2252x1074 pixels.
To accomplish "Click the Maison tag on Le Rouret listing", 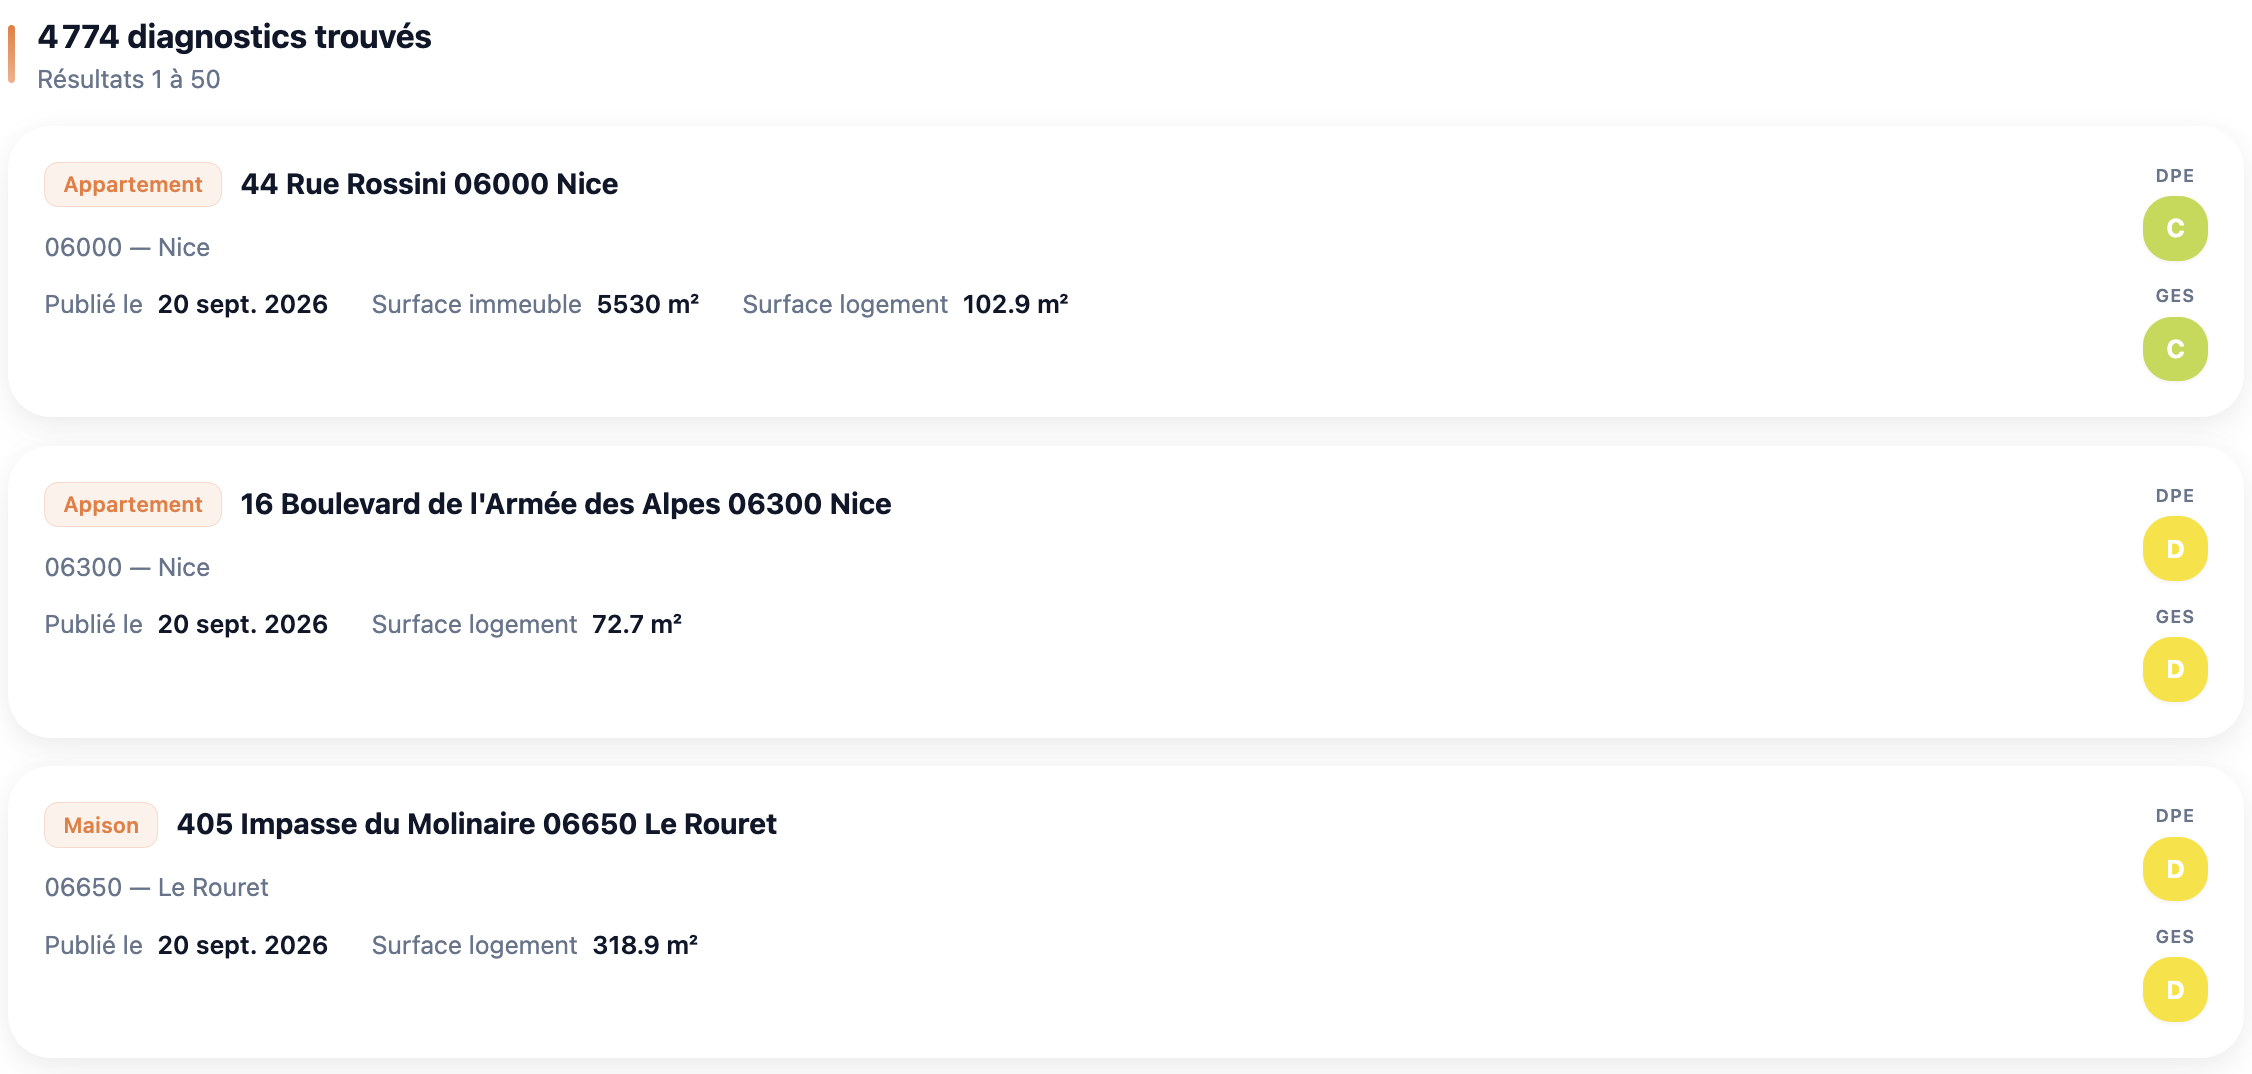I will point(101,825).
